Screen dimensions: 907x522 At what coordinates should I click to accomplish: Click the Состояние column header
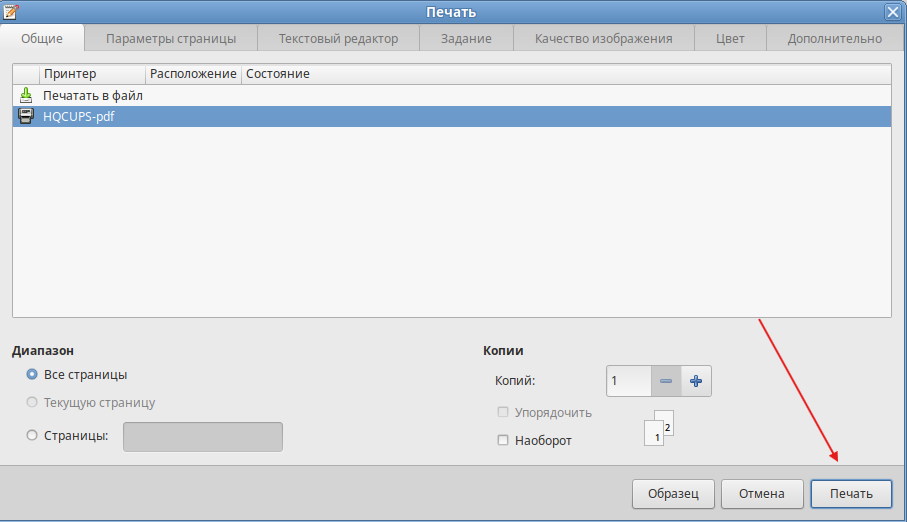(x=277, y=74)
